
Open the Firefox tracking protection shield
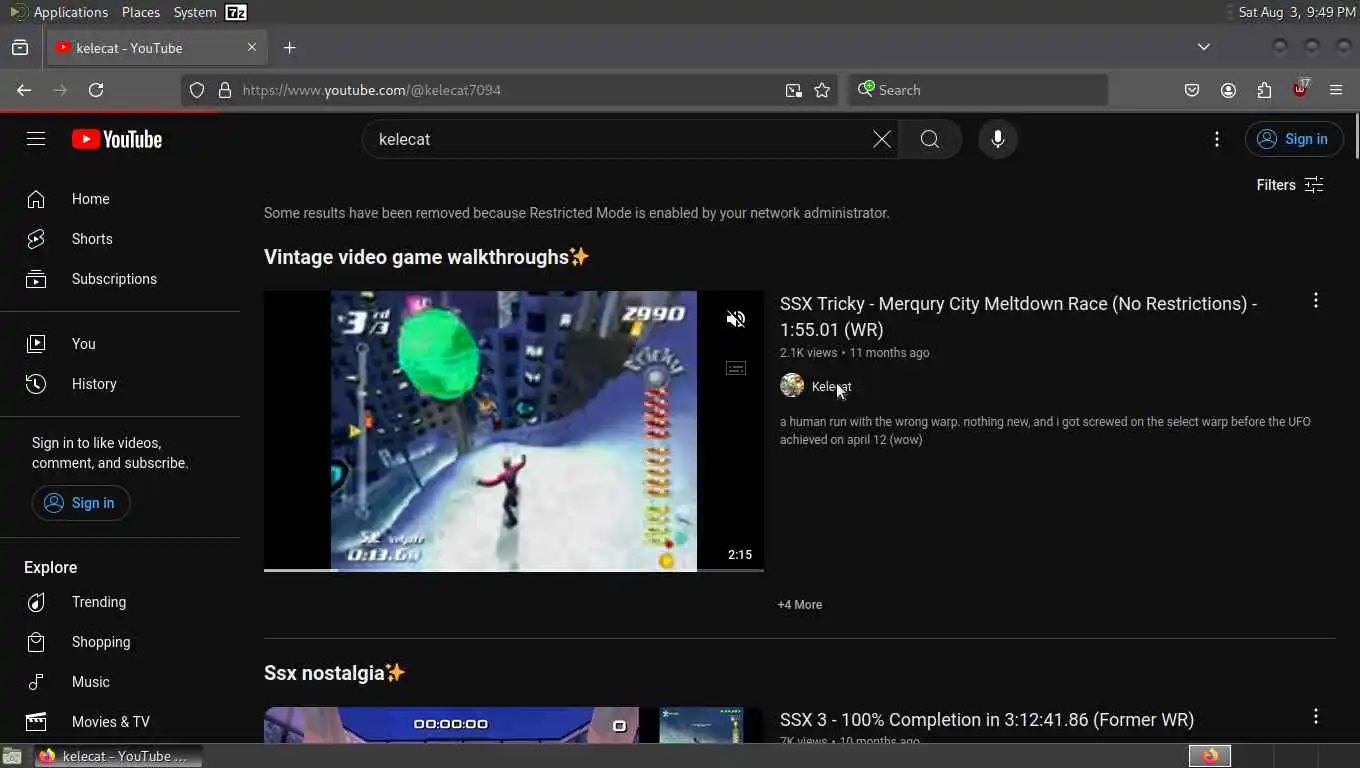coord(197,90)
